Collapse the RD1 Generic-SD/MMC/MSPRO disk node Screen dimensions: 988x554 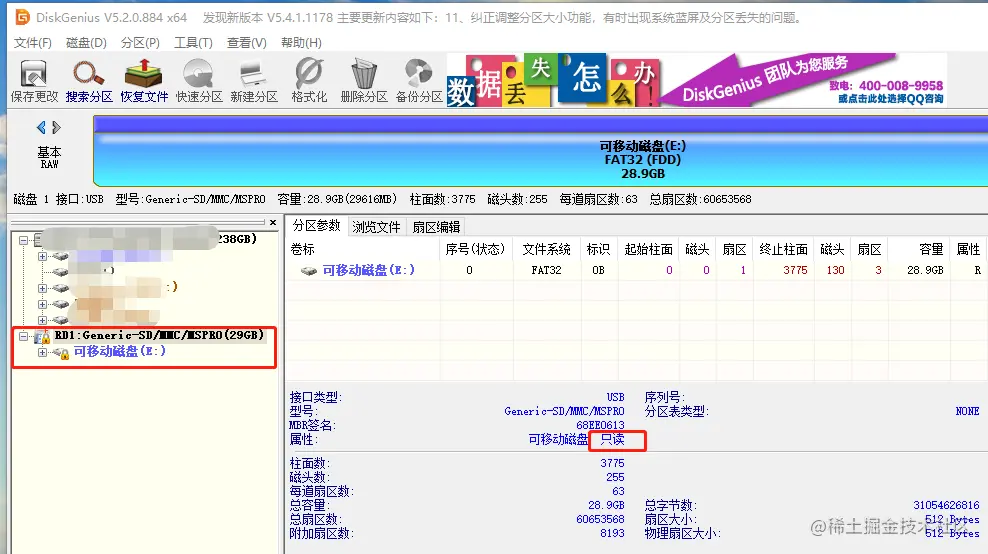24,337
